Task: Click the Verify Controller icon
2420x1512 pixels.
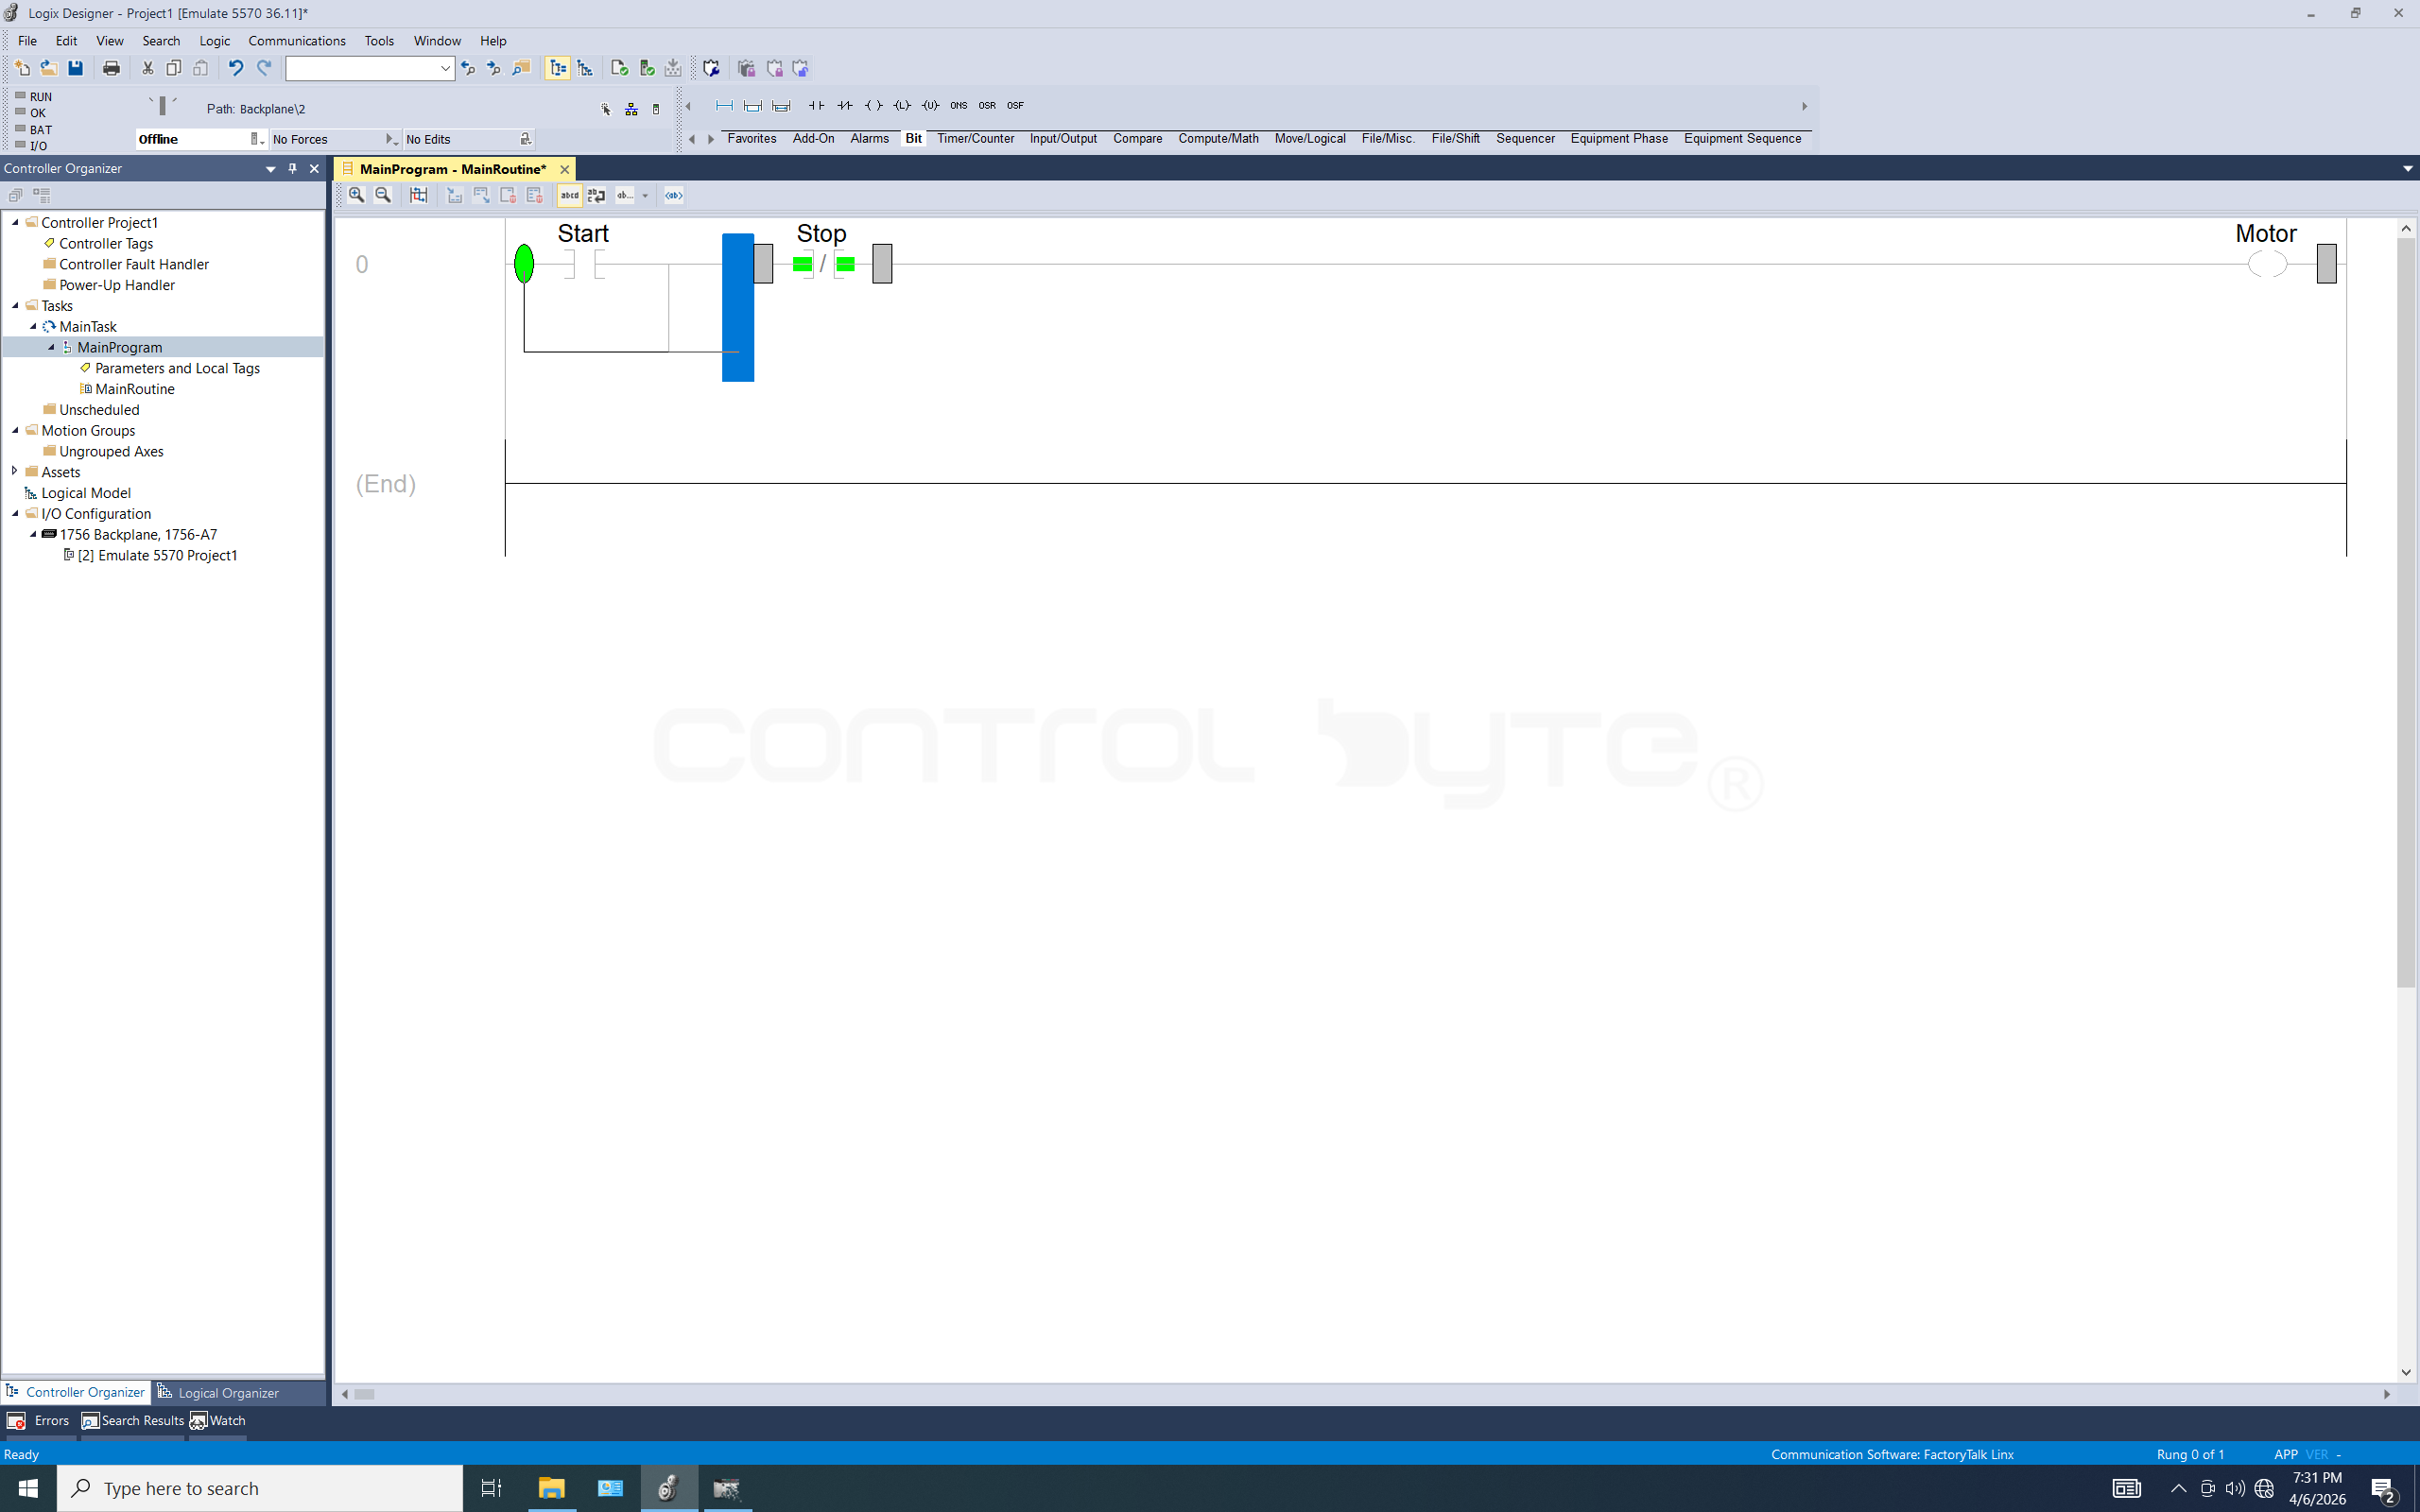Action: pos(647,68)
